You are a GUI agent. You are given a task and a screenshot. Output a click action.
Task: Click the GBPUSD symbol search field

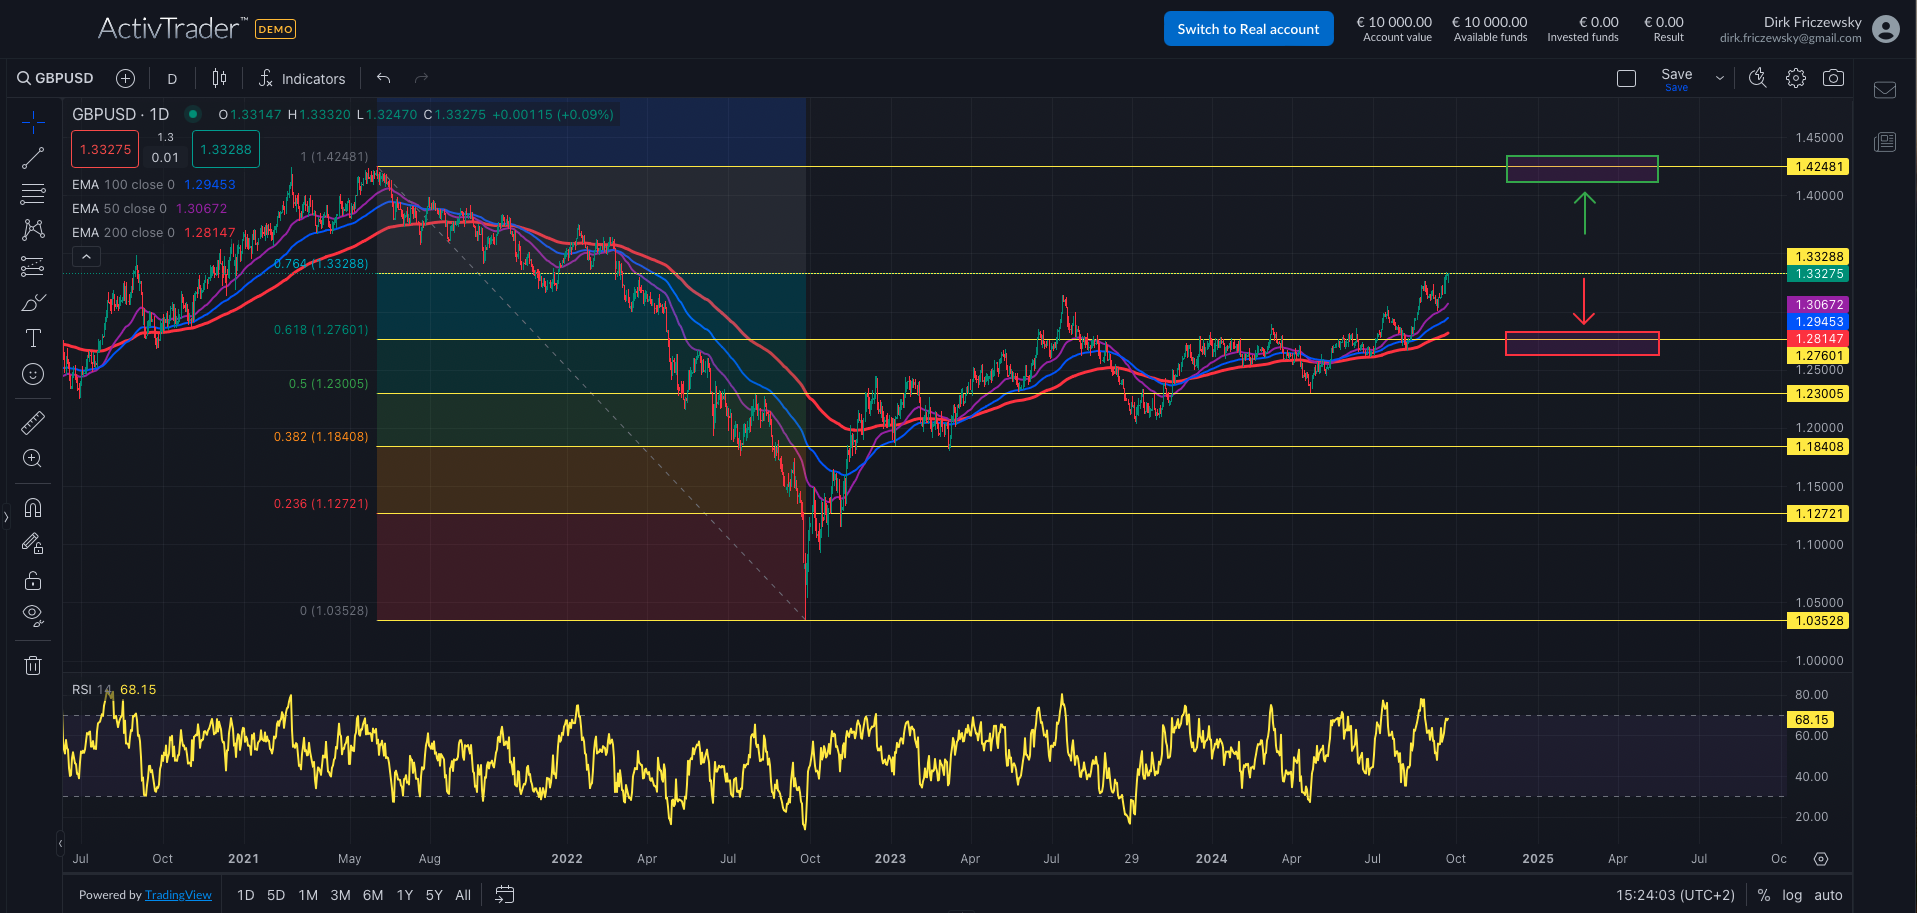[55, 77]
